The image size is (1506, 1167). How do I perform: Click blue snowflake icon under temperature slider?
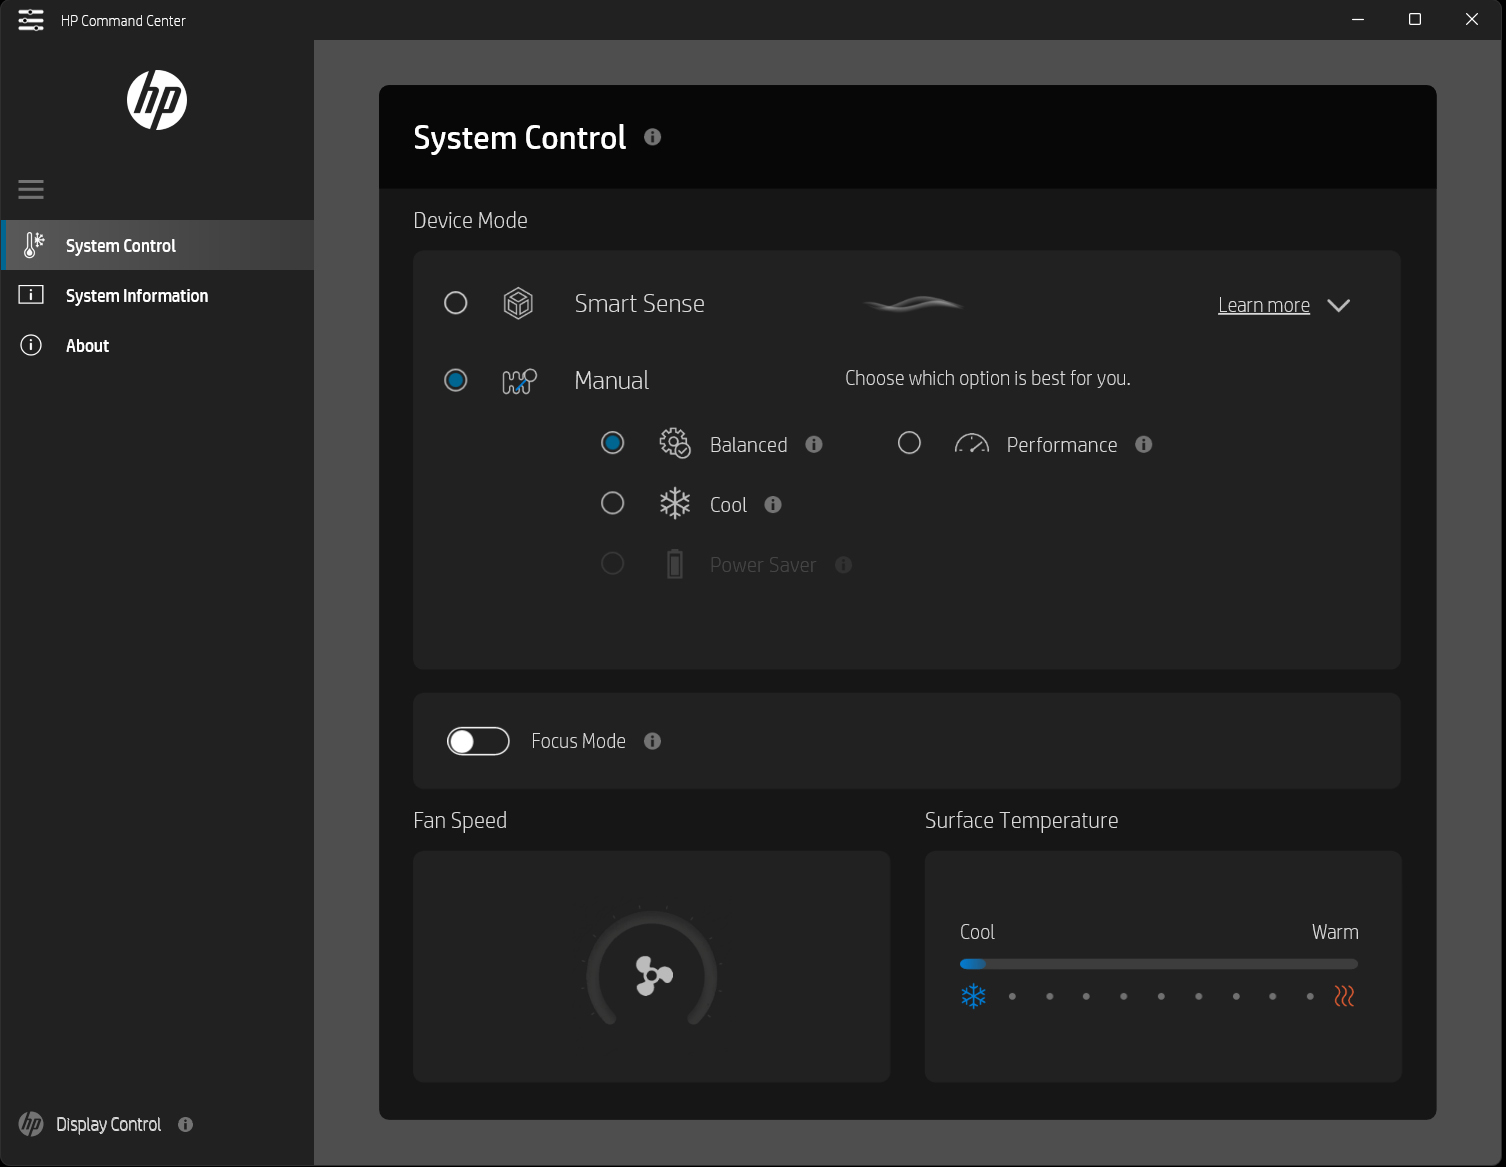tap(974, 996)
